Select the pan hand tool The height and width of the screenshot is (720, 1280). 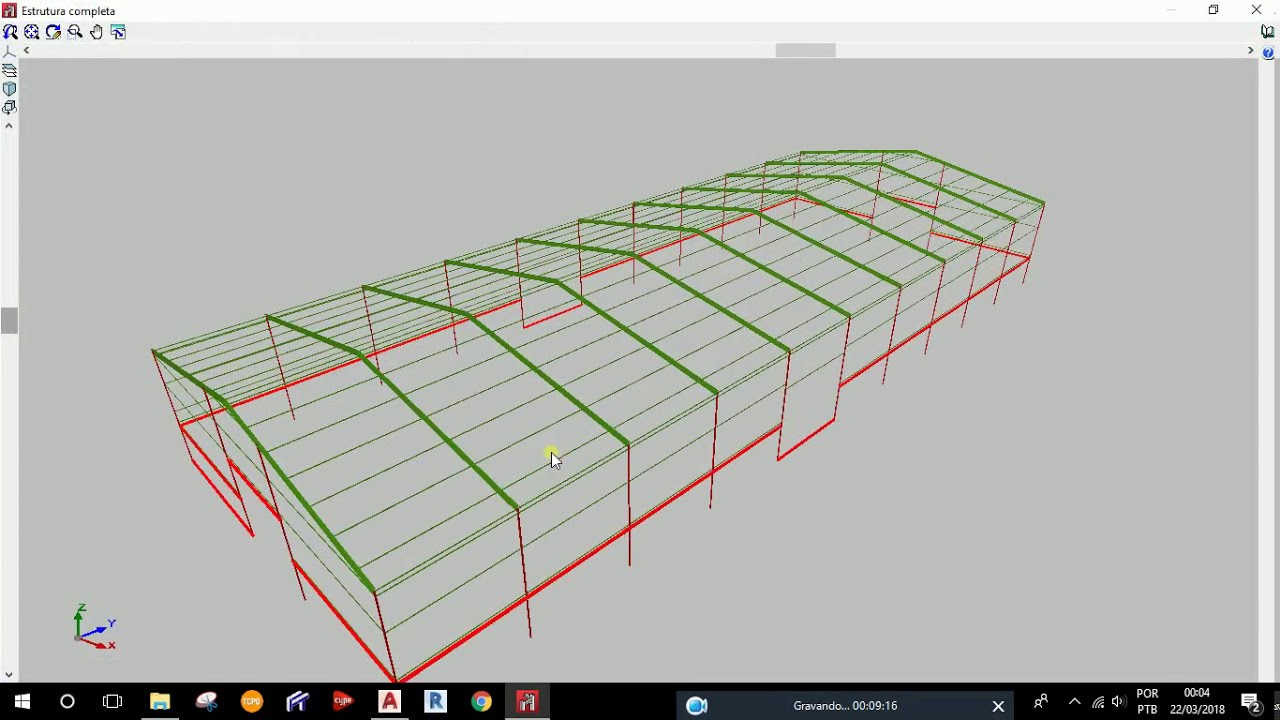coord(97,32)
